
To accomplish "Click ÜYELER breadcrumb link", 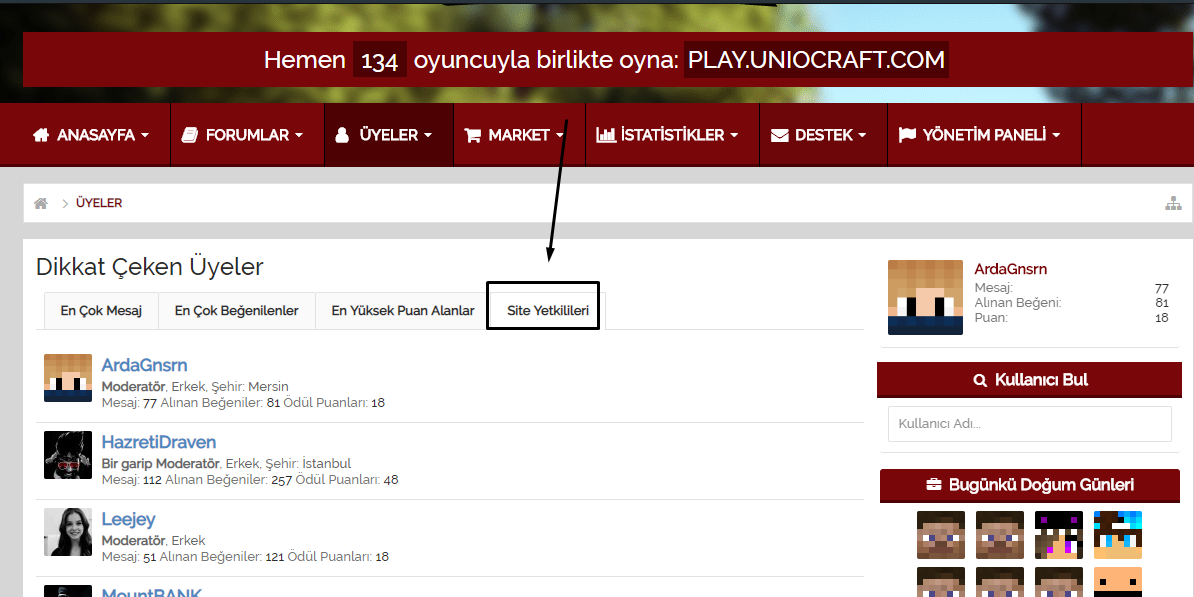I will (99, 203).
